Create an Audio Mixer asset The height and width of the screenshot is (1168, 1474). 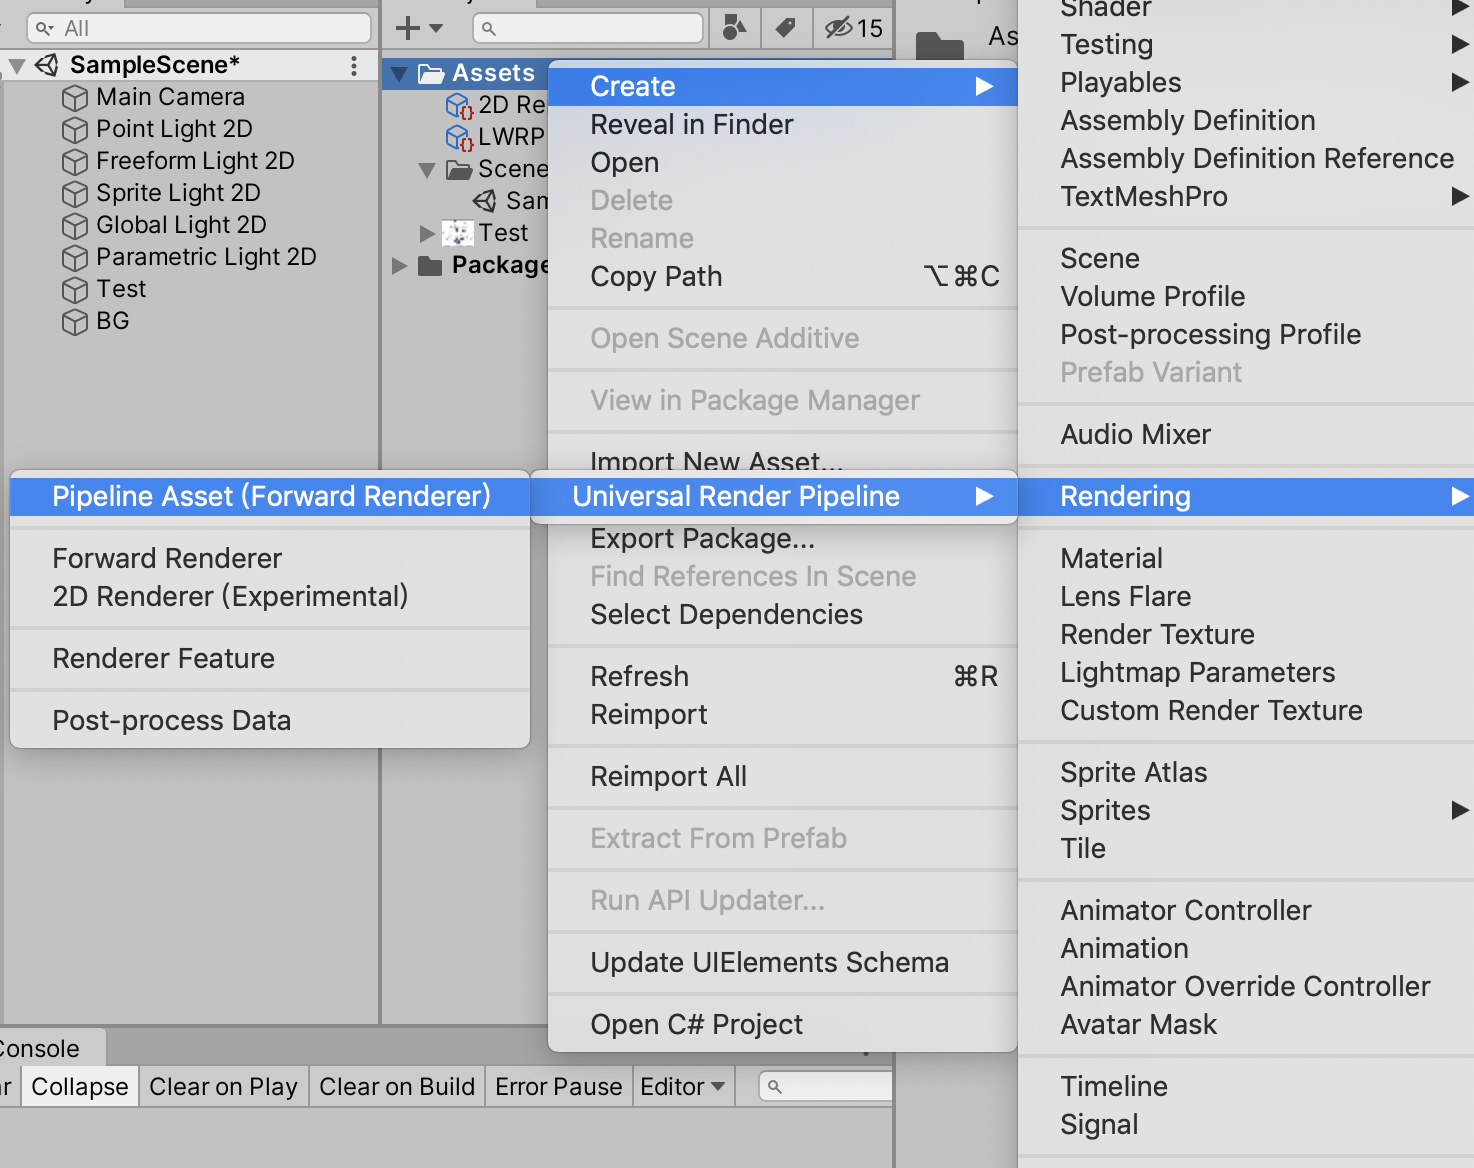1246,434
